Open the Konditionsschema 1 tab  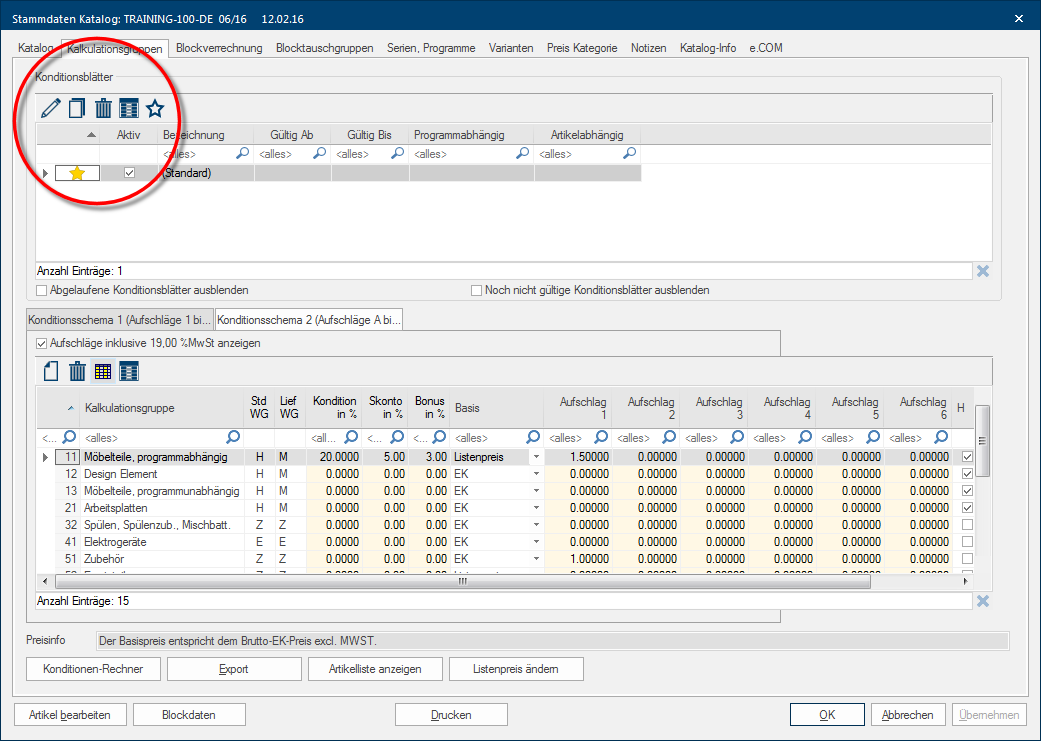click(119, 320)
